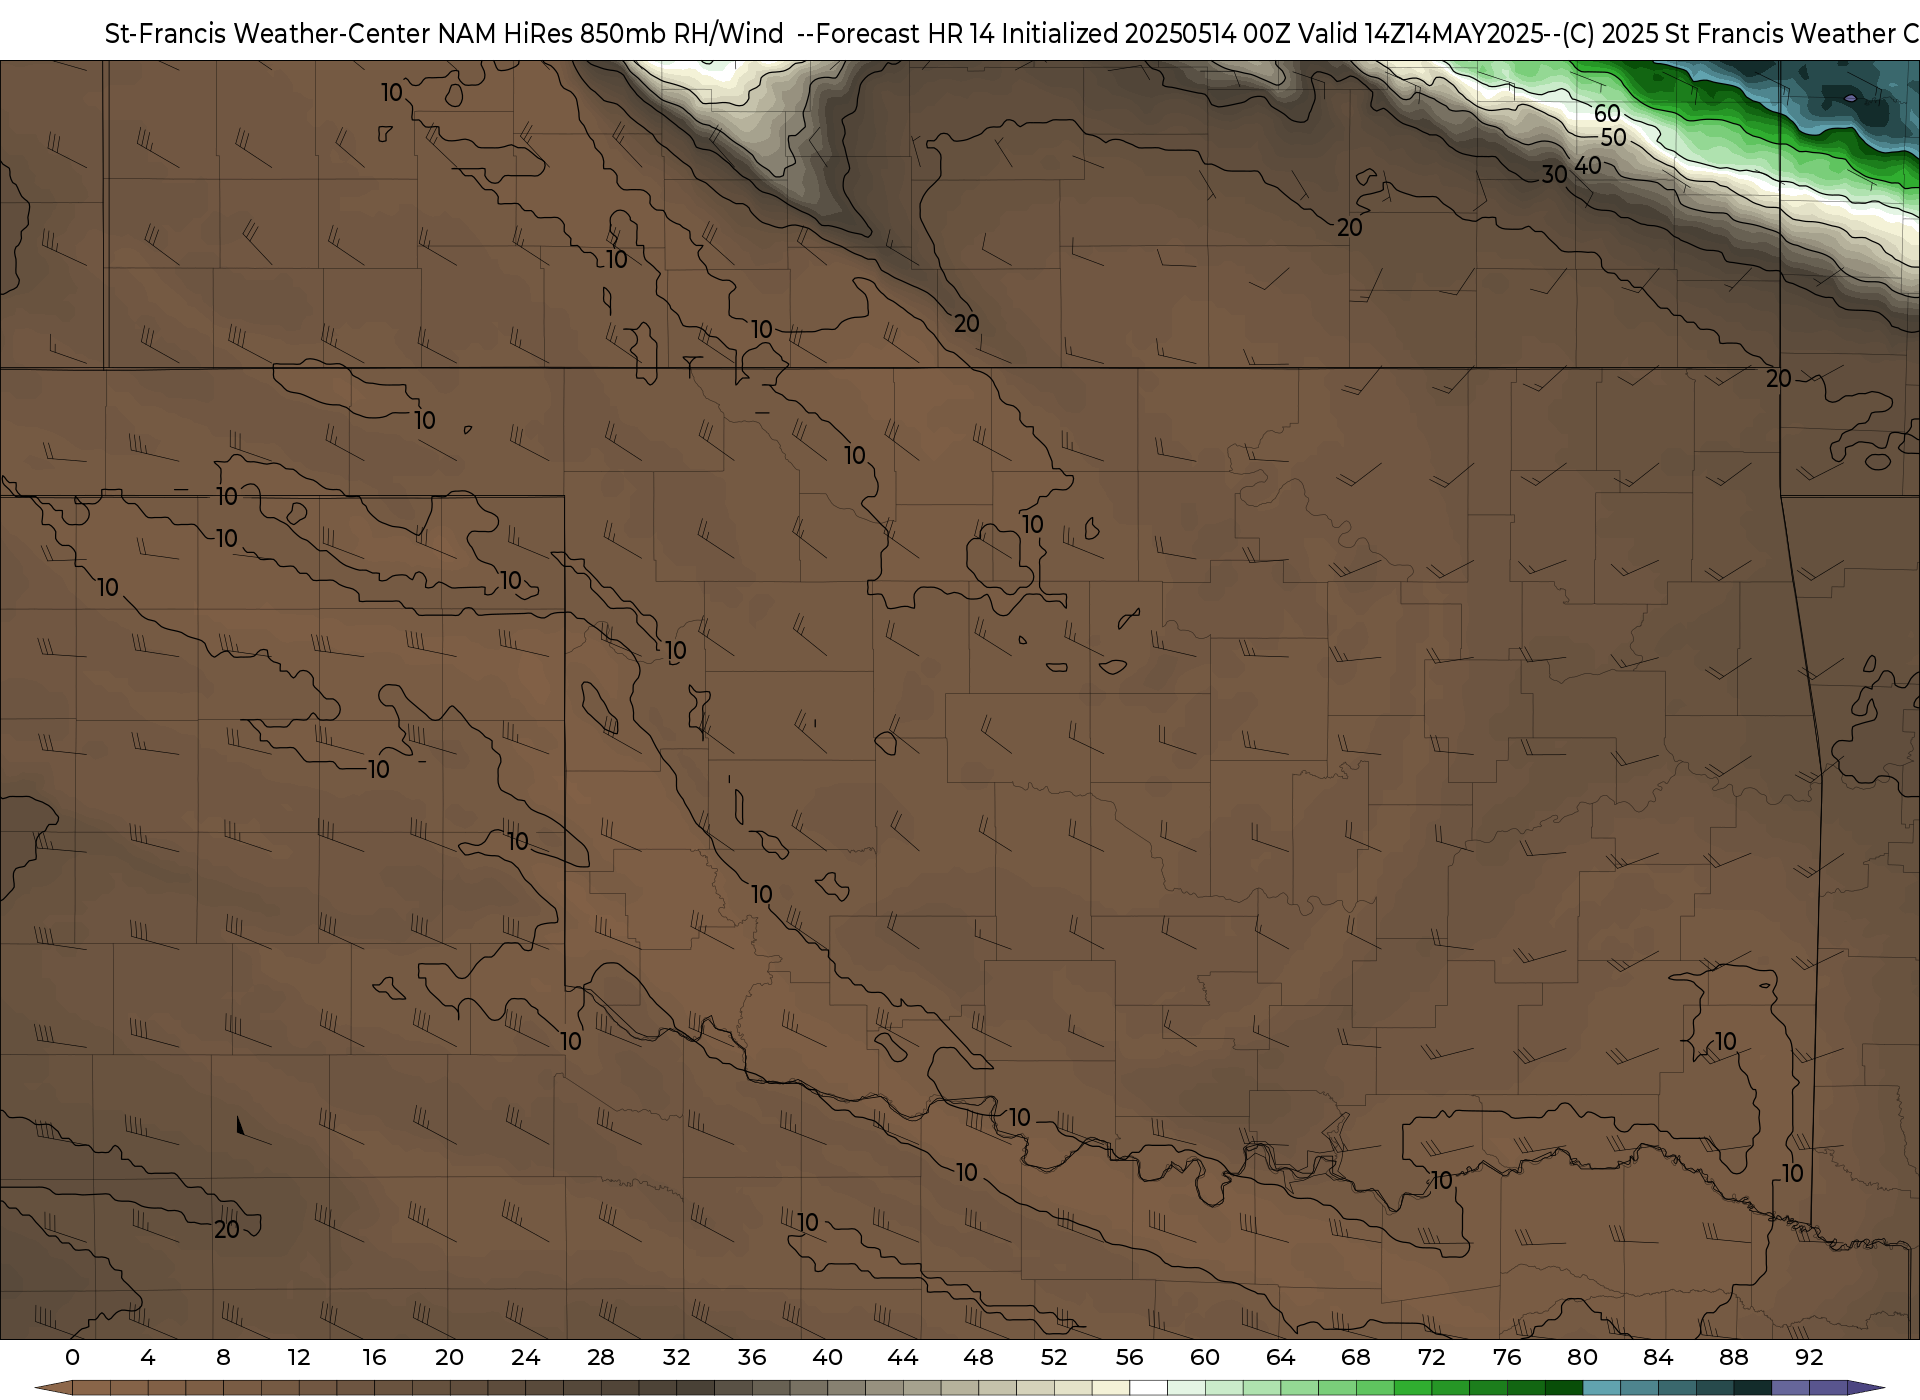The height and width of the screenshot is (1400, 1920).
Task: Click the right arrow end of the colorbar
Action: [1866, 1388]
